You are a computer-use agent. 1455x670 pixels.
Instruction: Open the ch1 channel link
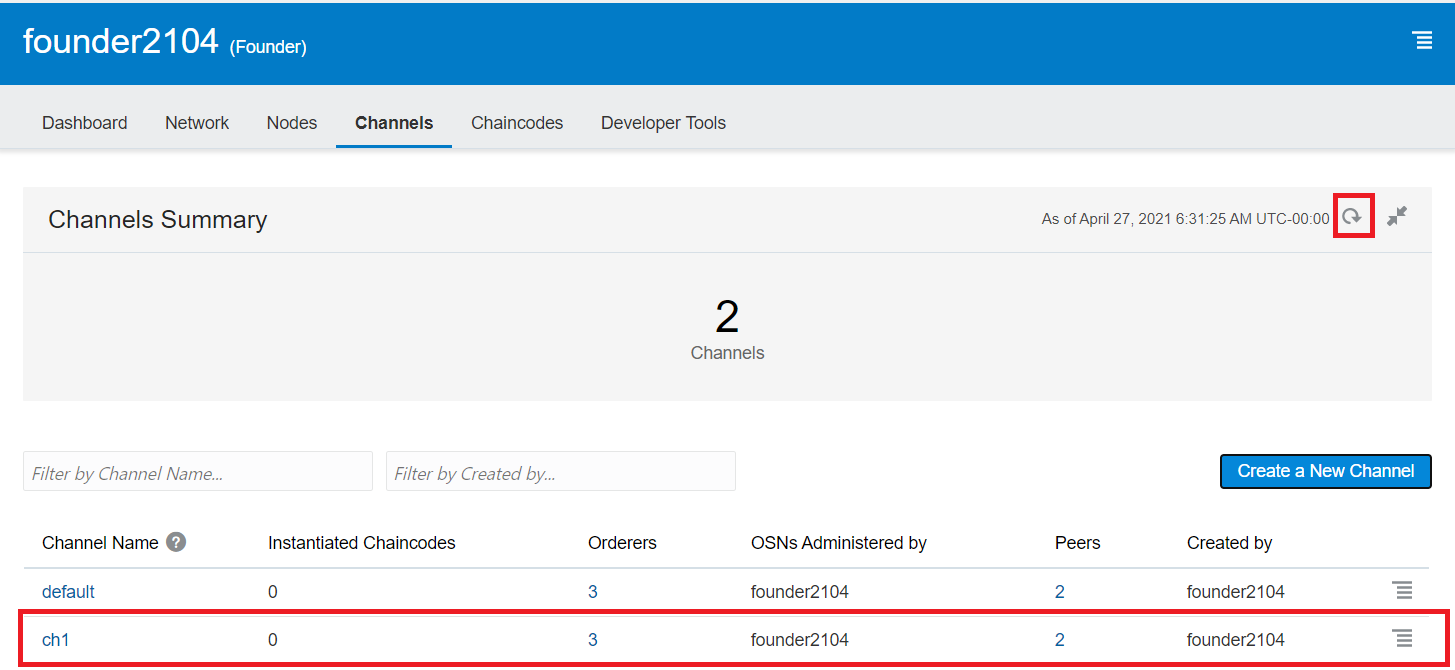56,640
